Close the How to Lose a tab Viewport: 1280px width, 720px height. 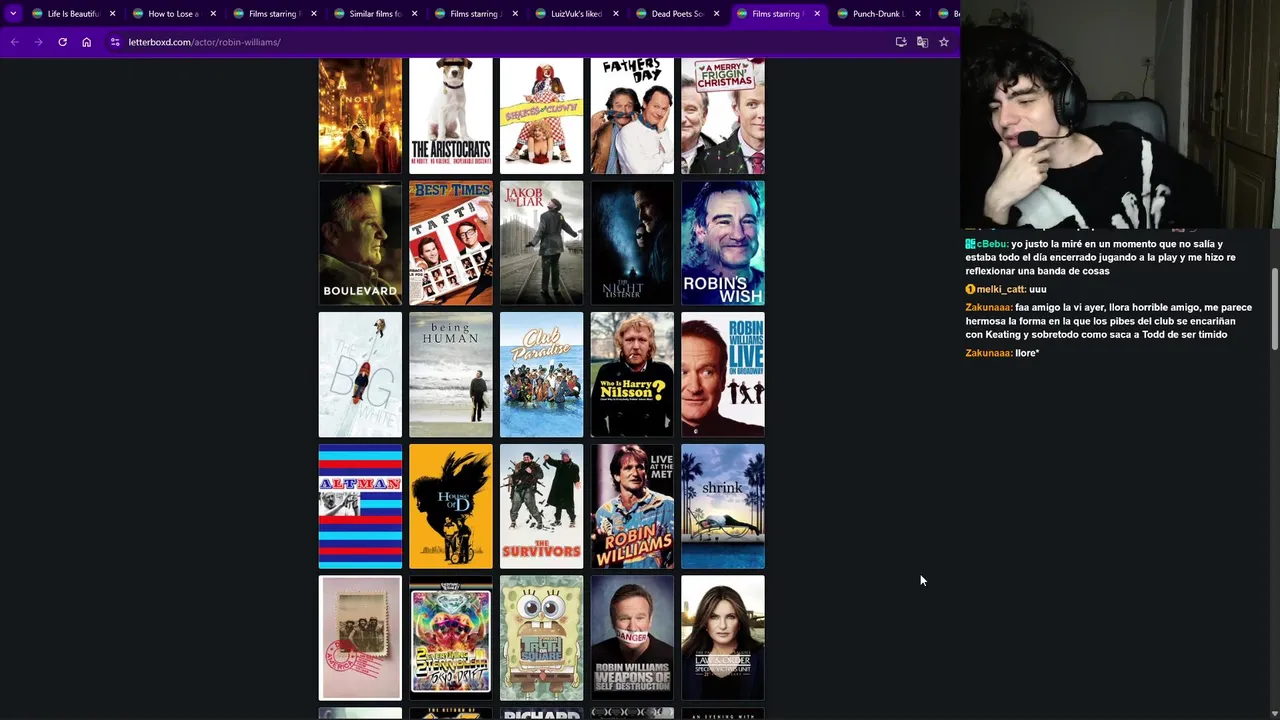pos(213,14)
